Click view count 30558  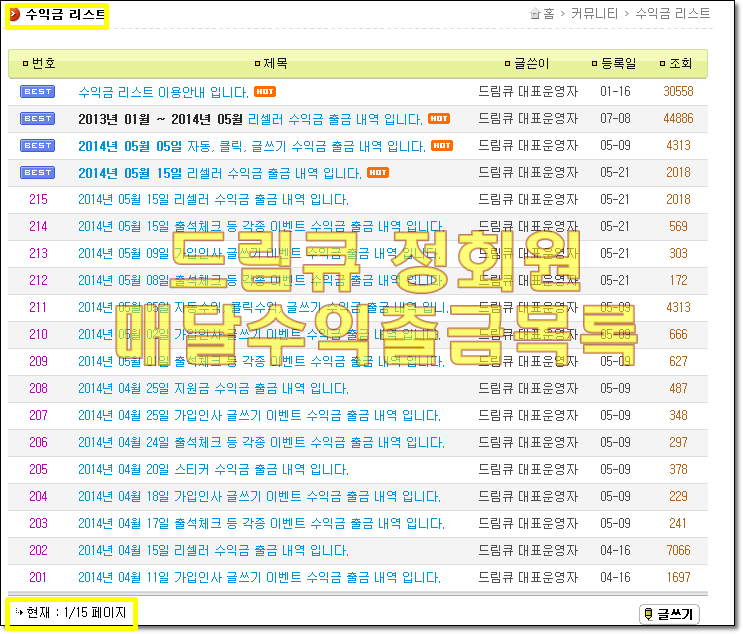[678, 91]
